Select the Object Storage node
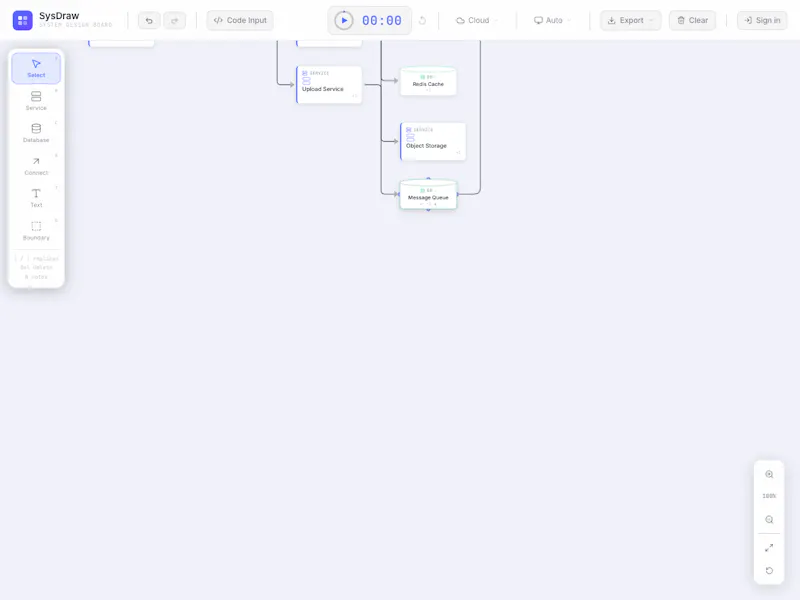800x600 pixels. pos(433,141)
